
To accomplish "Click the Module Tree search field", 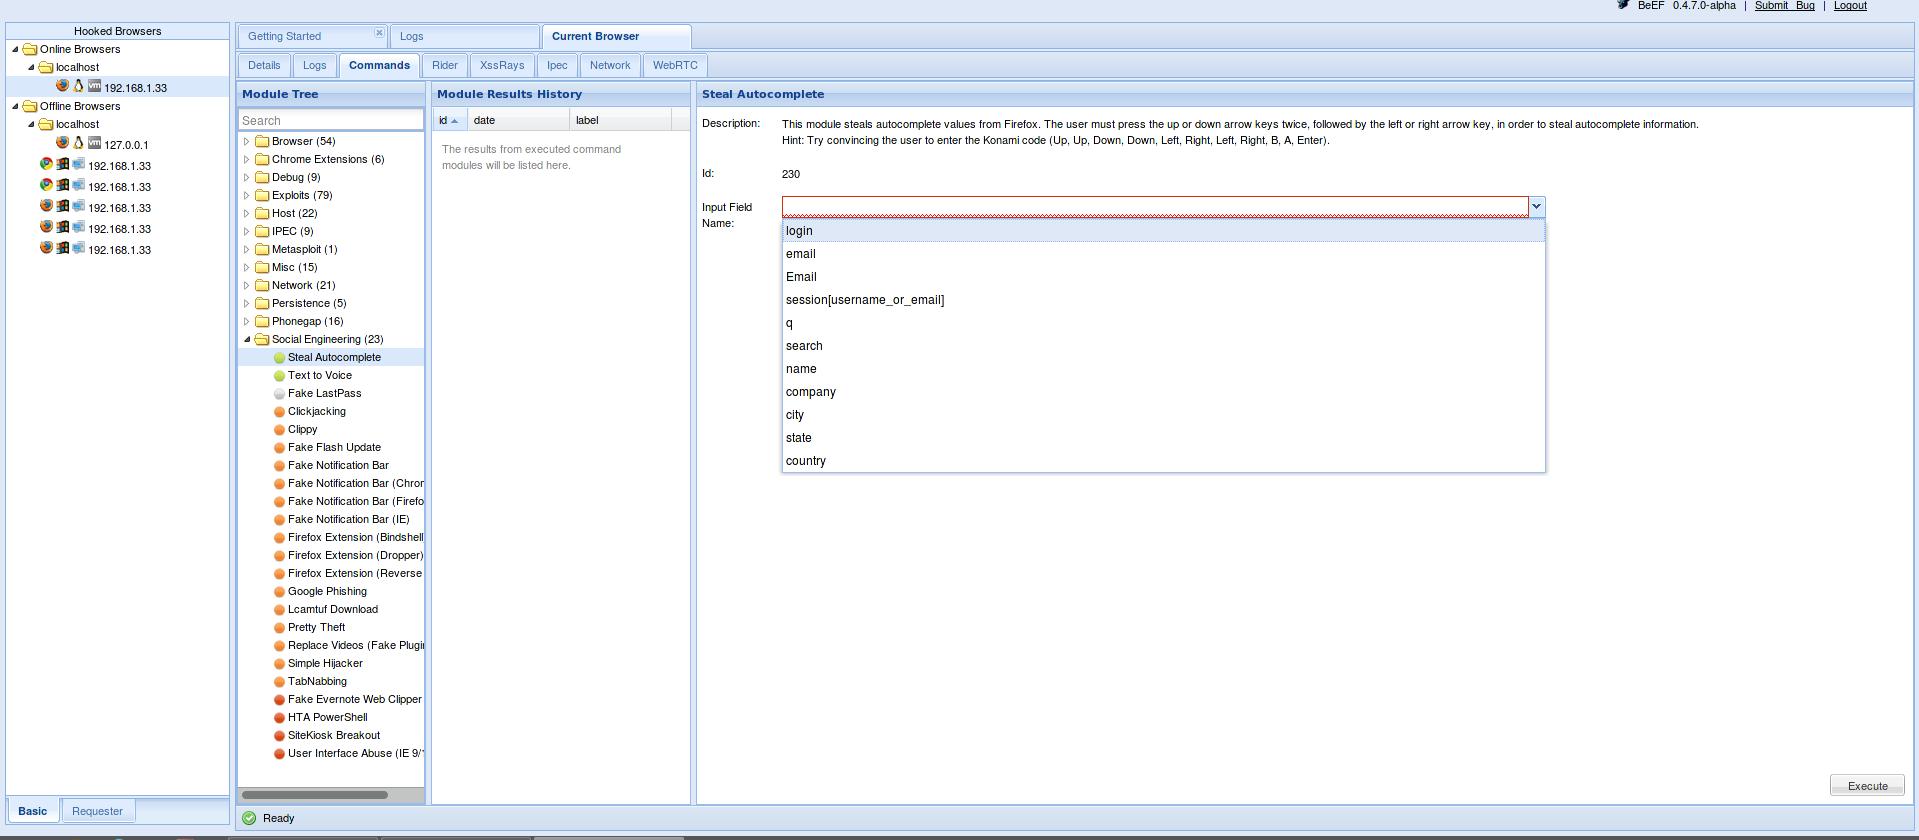I will click(x=330, y=120).
